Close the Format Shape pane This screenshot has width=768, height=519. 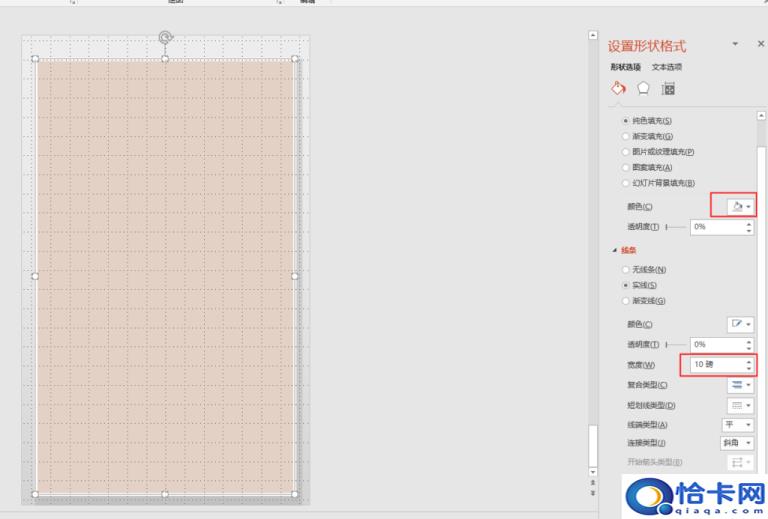click(x=761, y=44)
